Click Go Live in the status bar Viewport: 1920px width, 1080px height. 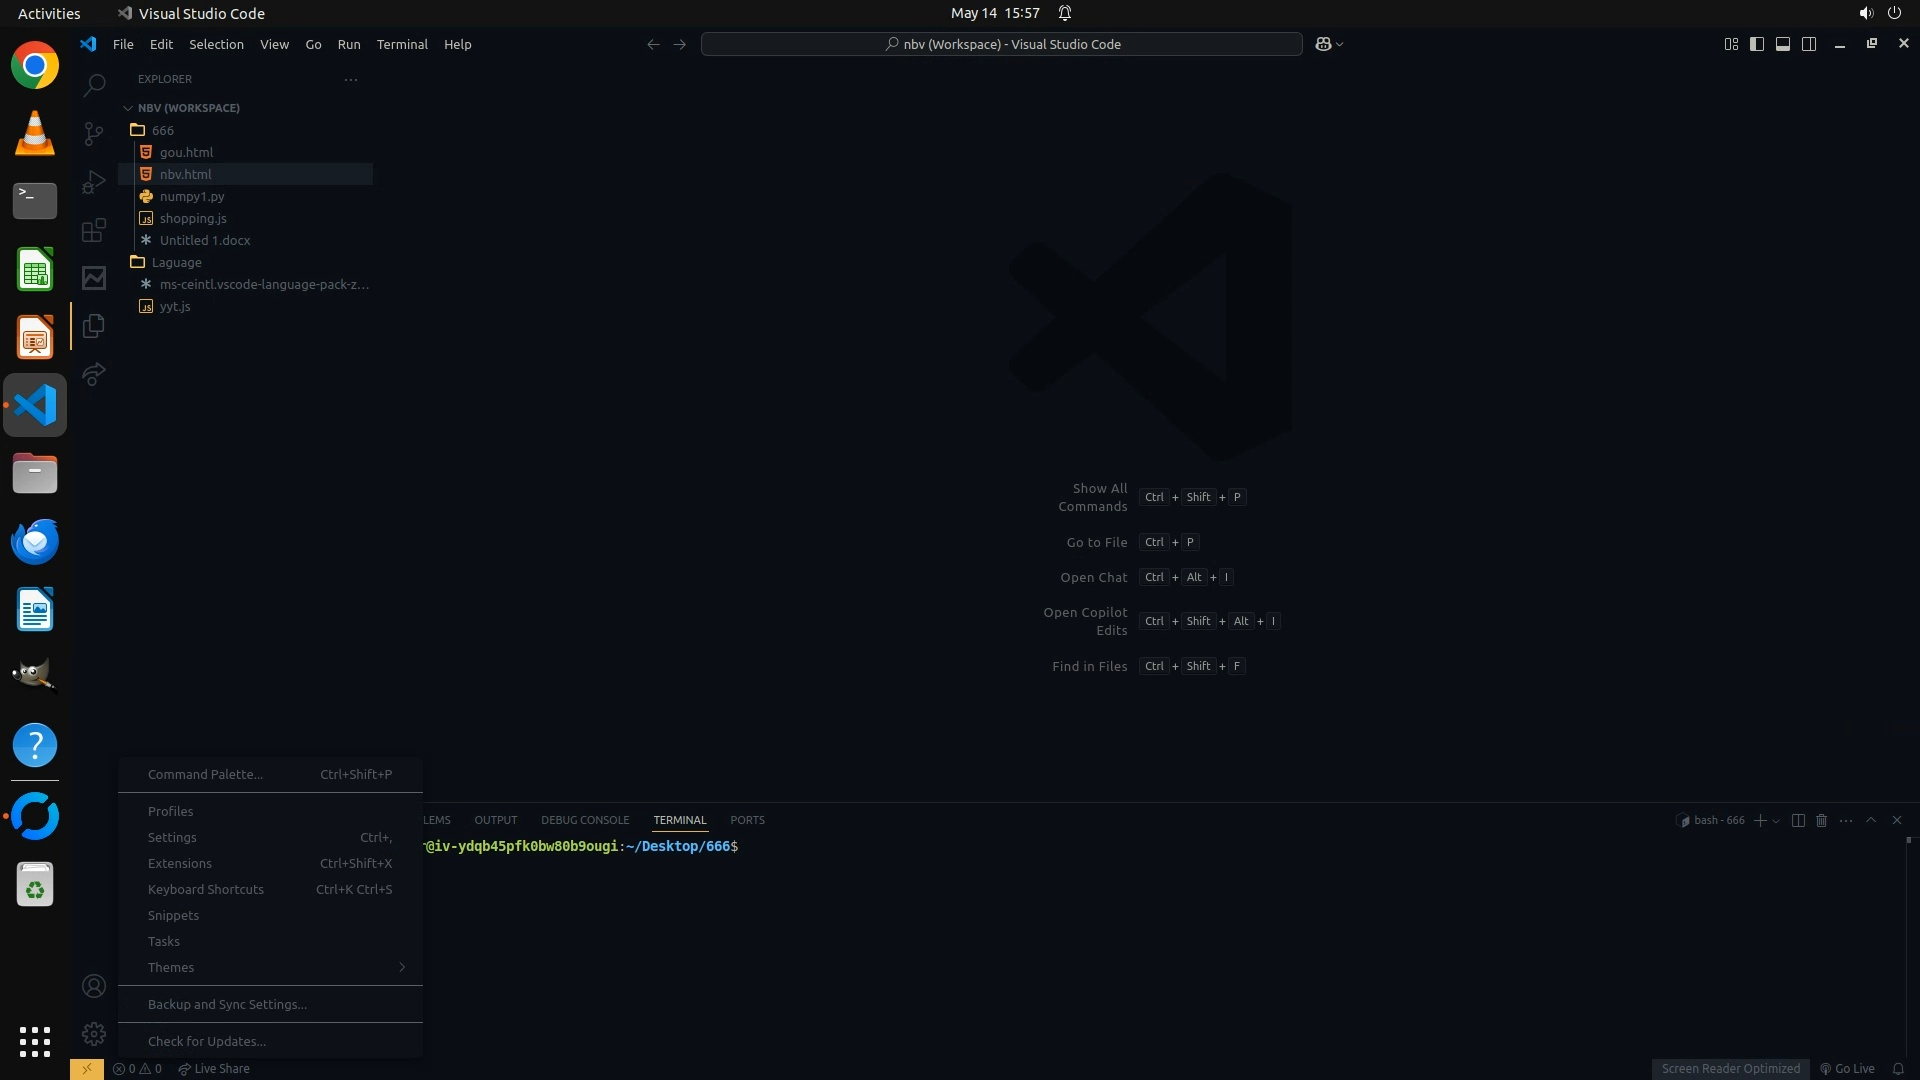click(1847, 1068)
